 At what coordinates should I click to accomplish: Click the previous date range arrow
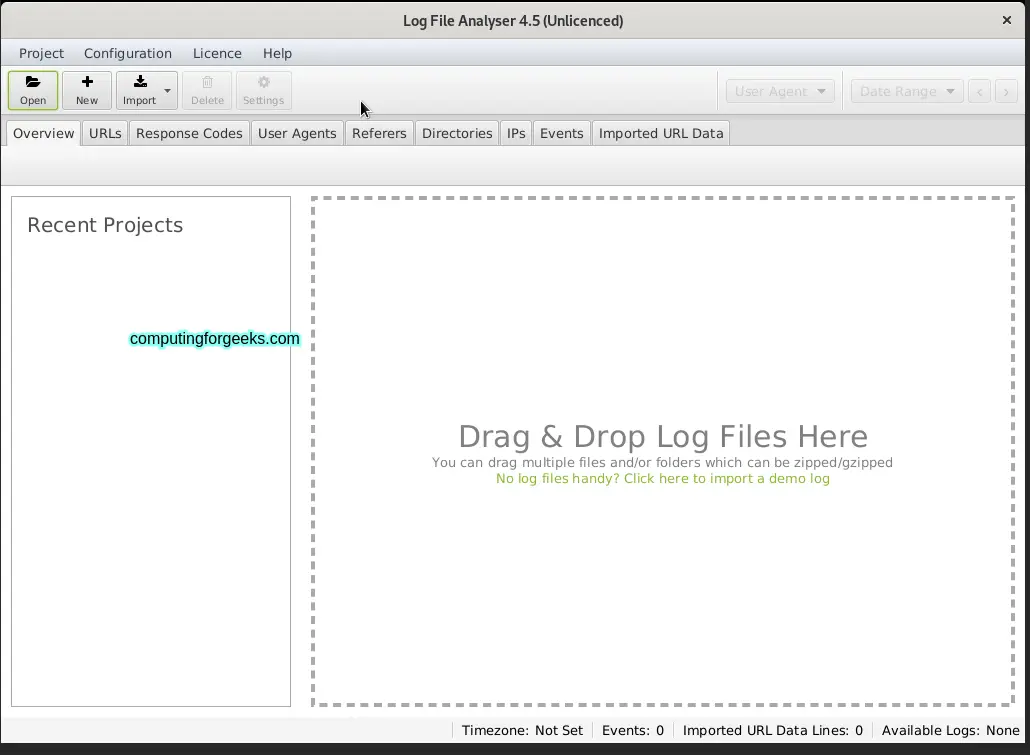(x=980, y=91)
